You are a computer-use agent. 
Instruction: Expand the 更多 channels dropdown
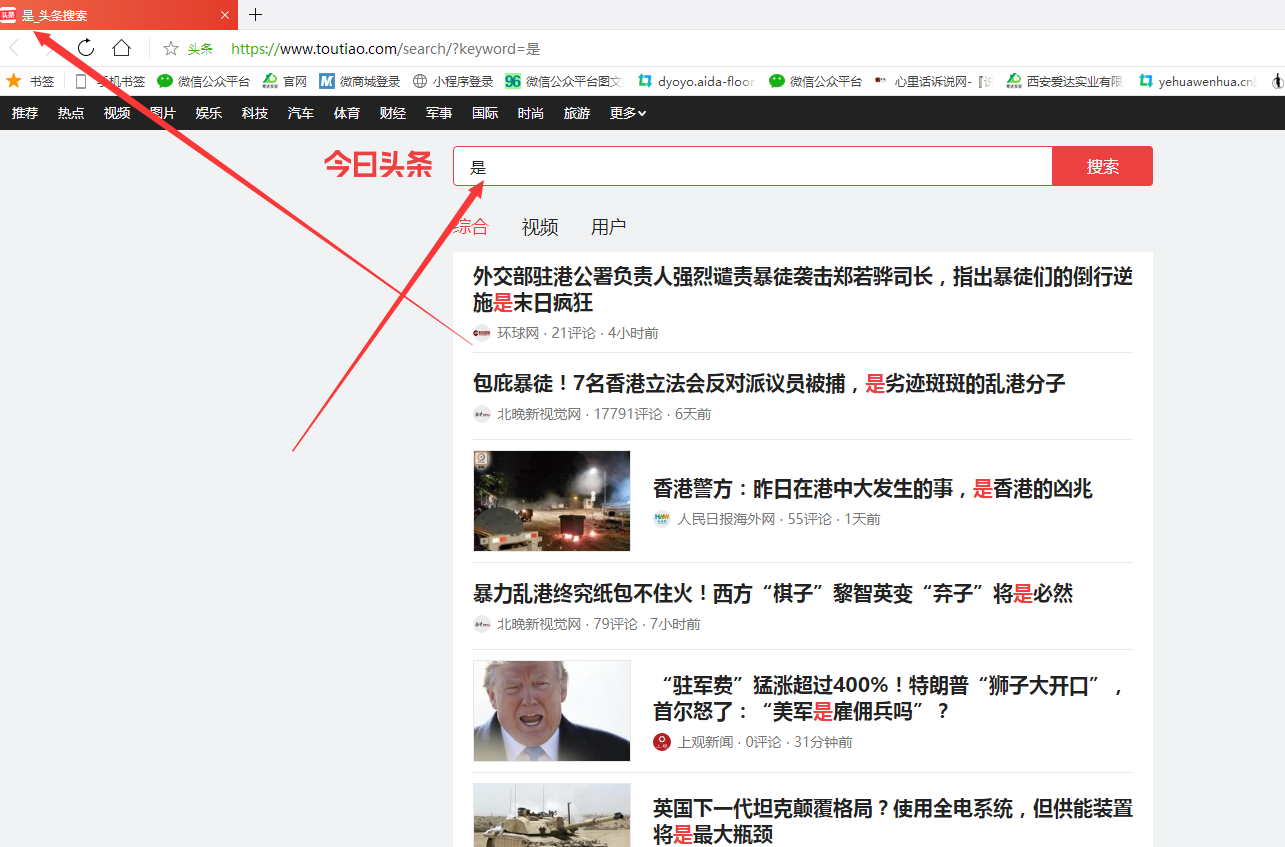(628, 113)
